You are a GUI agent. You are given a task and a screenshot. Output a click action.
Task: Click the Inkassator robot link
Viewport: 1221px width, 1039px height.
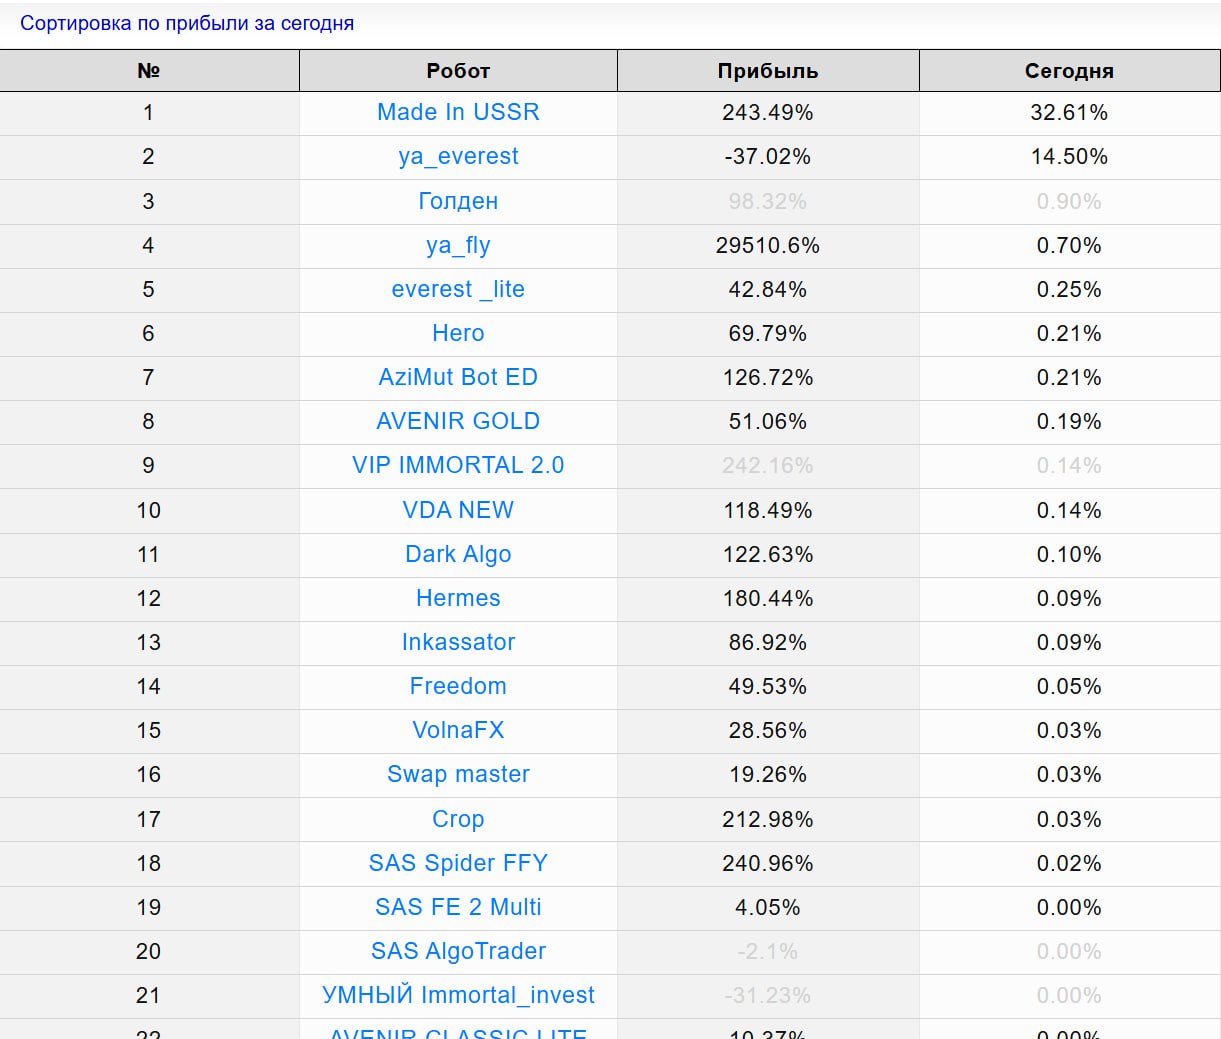(x=458, y=642)
